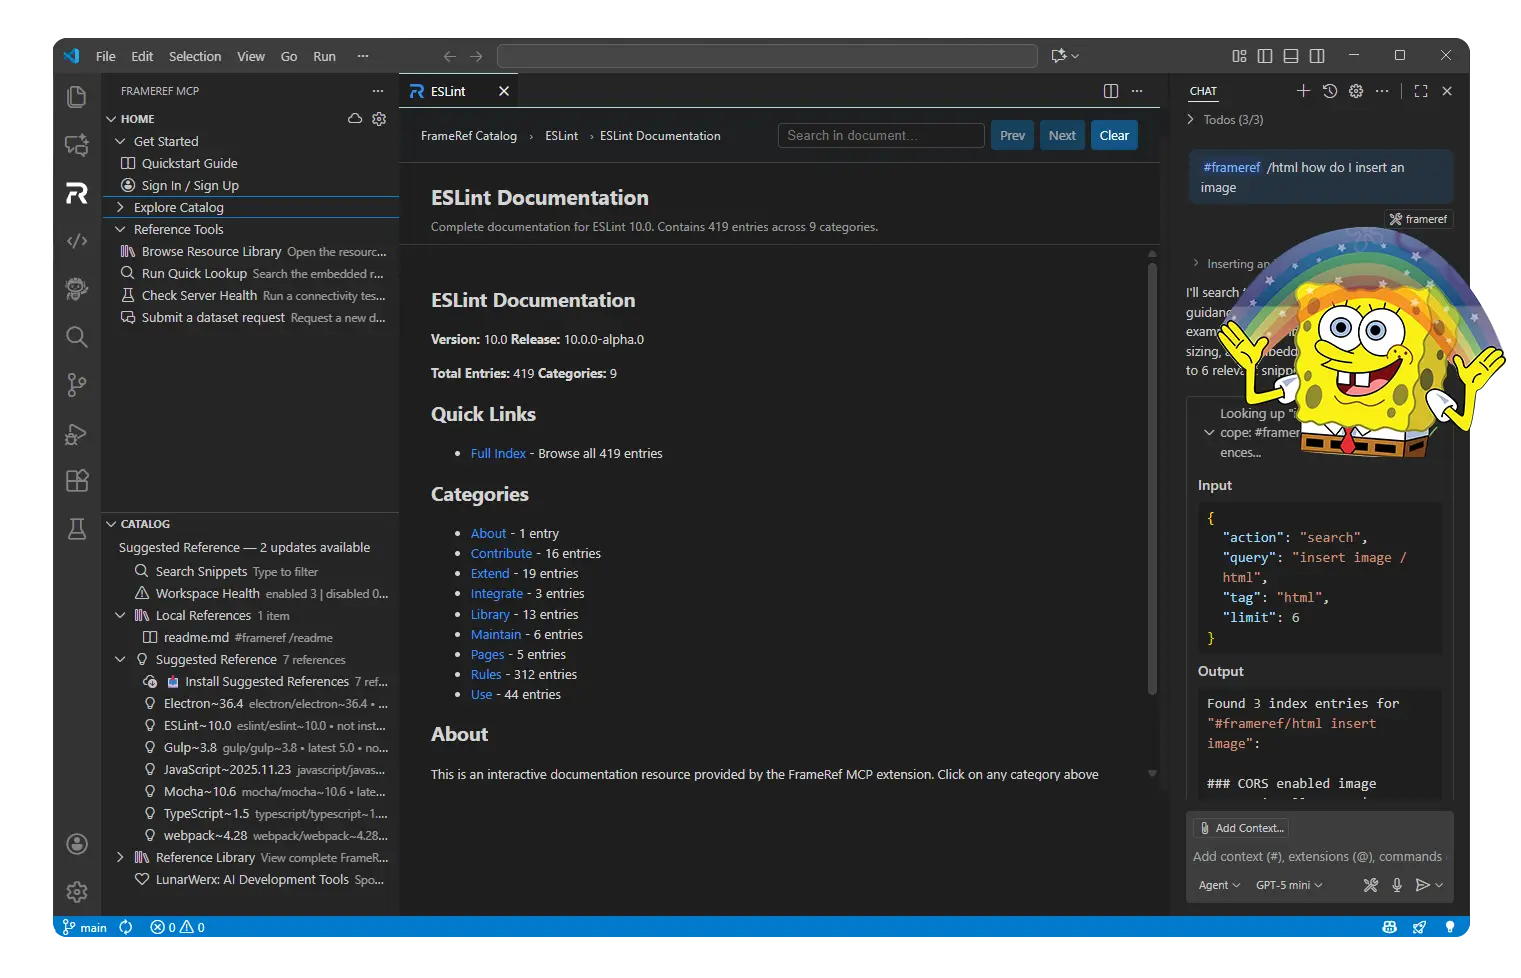
Task: Click the microphone icon in chat input
Action: (1397, 885)
